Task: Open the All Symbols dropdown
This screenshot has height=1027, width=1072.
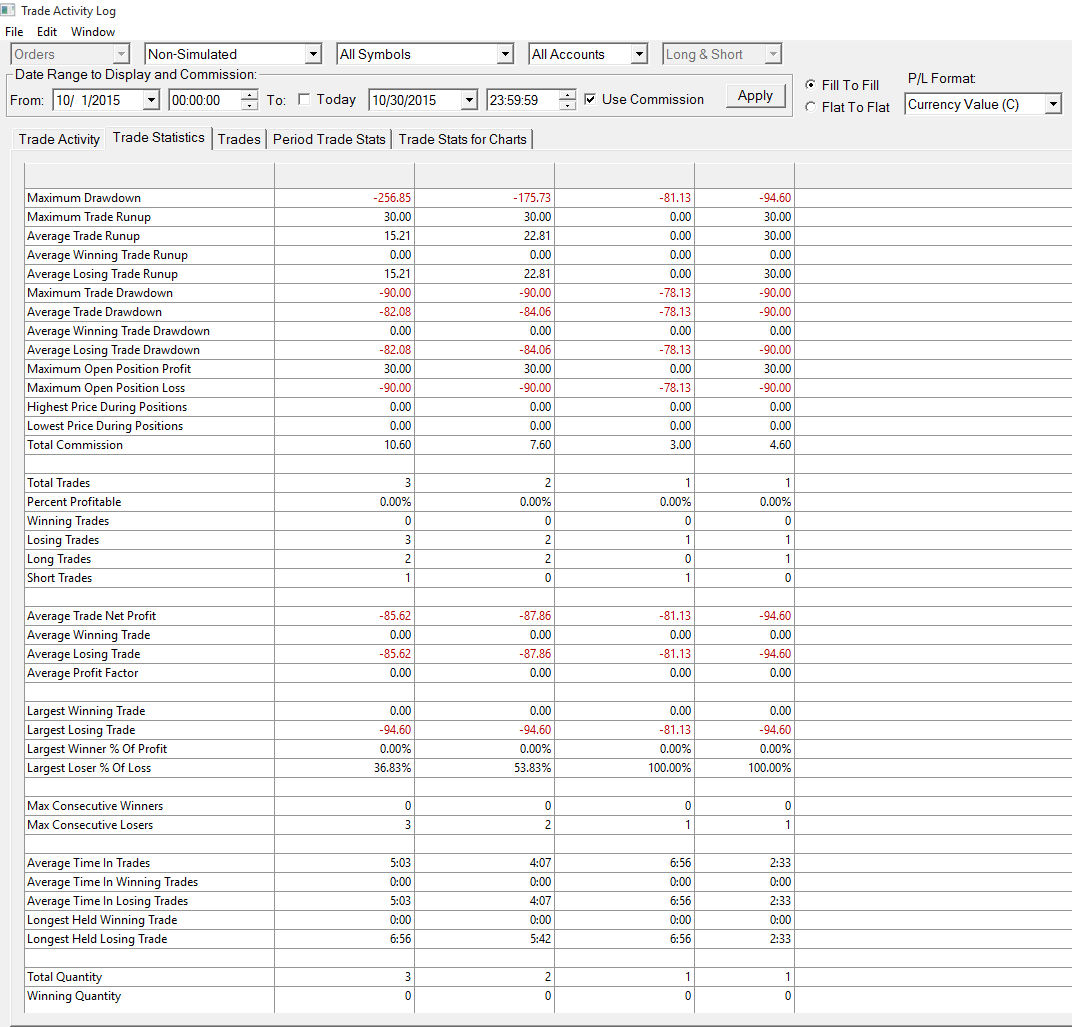Action: 505,54
